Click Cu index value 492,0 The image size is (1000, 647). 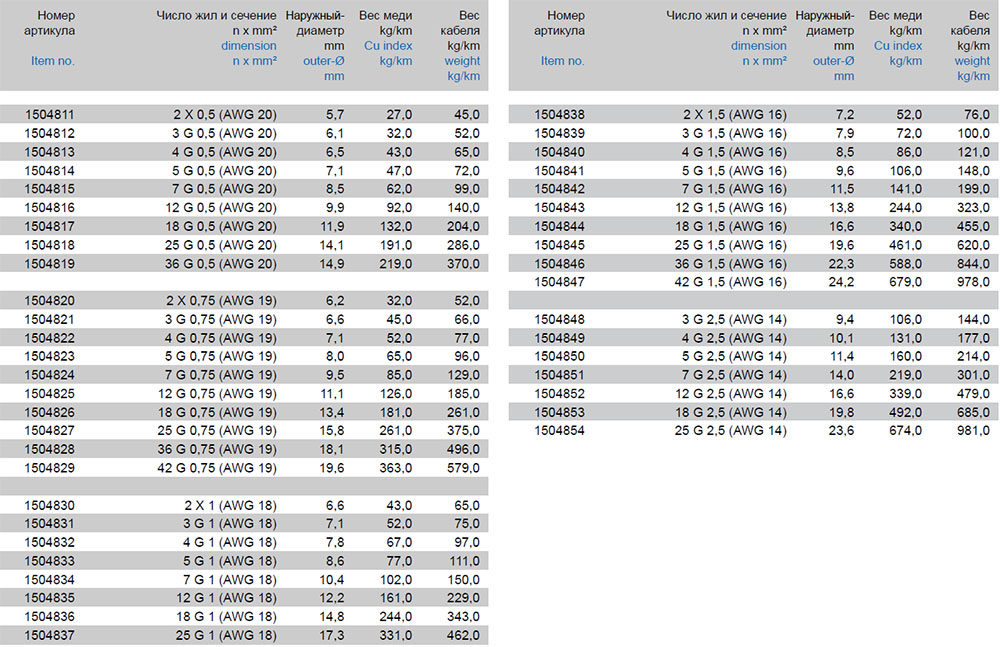[x=906, y=412]
